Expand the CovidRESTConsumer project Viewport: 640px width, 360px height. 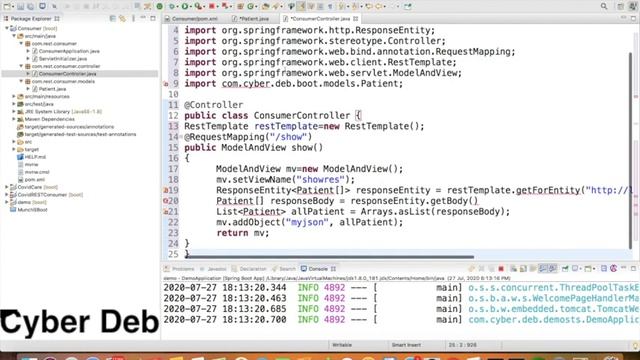coord(7,195)
